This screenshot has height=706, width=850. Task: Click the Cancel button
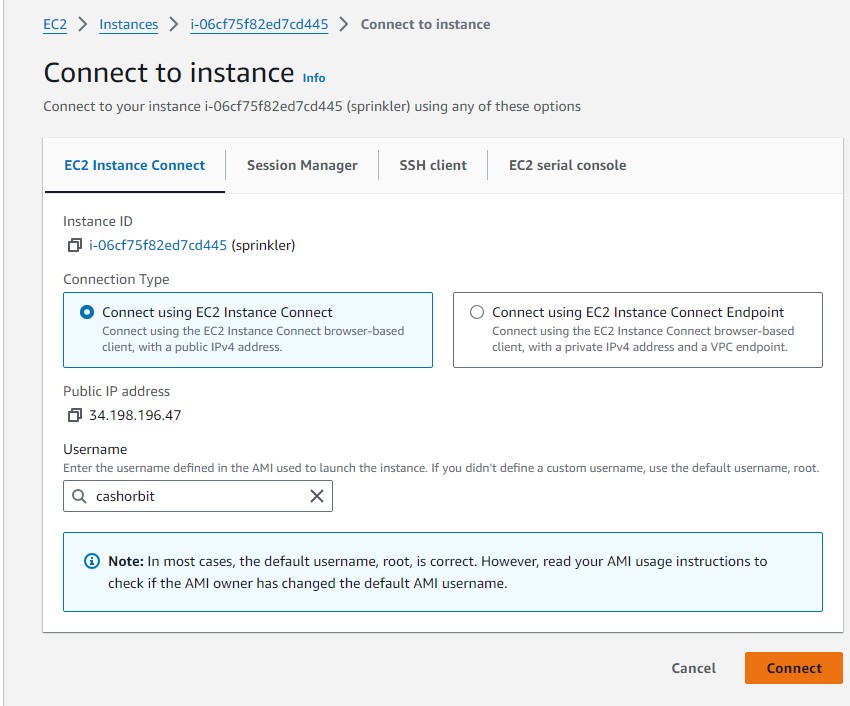point(693,668)
